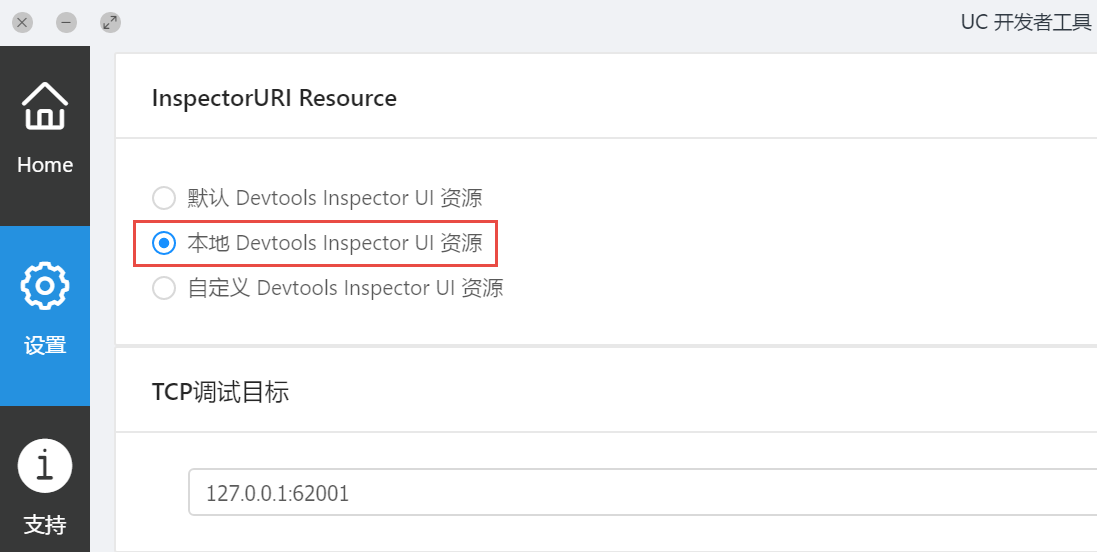Click the InspectorURI Resource section heading
Image resolution: width=1097 pixels, height=552 pixels.
[274, 98]
